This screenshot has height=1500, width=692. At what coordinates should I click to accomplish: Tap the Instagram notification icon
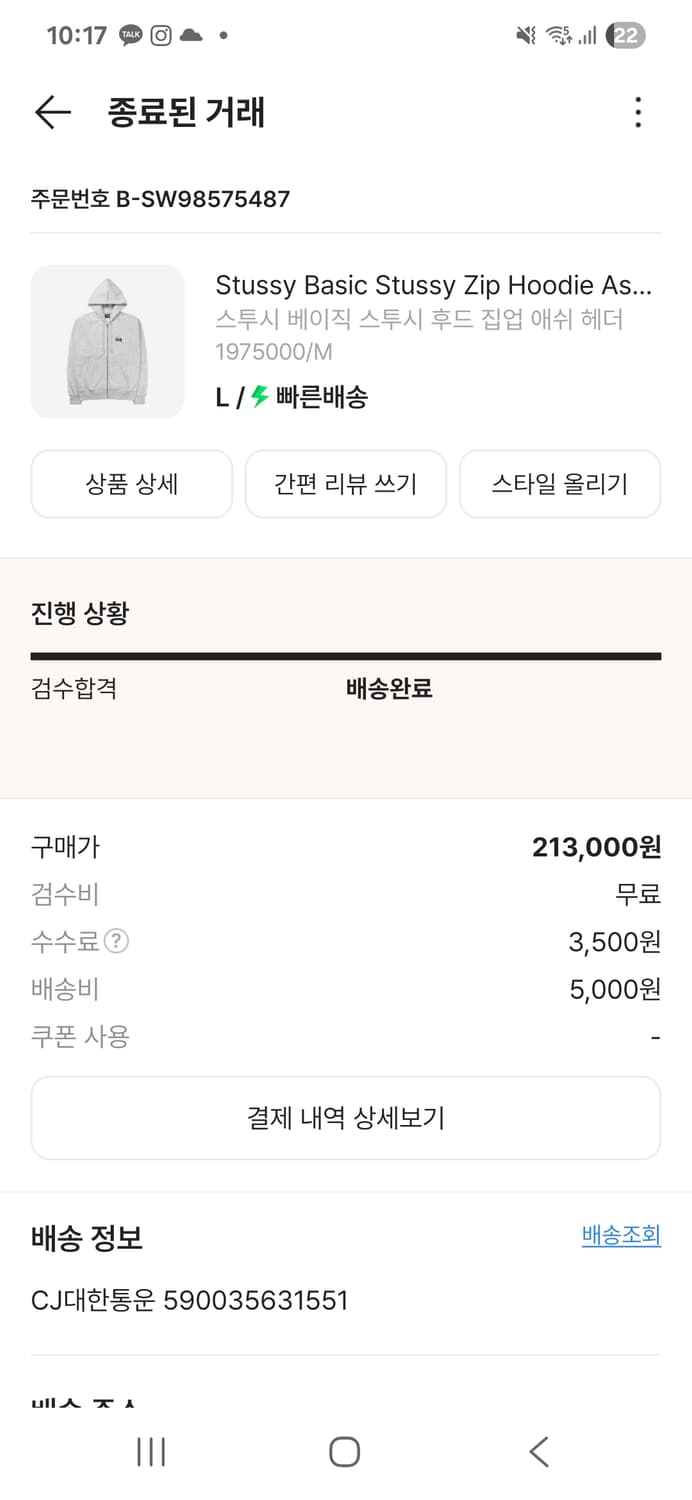click(x=161, y=36)
